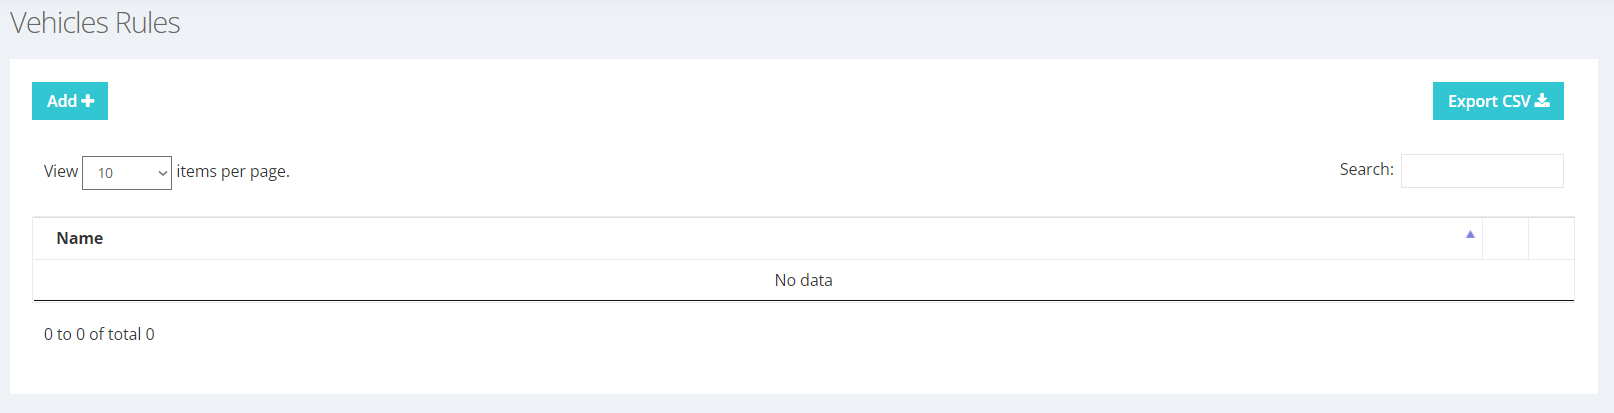Click the 'Add' text on the teal button

pyautogui.click(x=62, y=101)
